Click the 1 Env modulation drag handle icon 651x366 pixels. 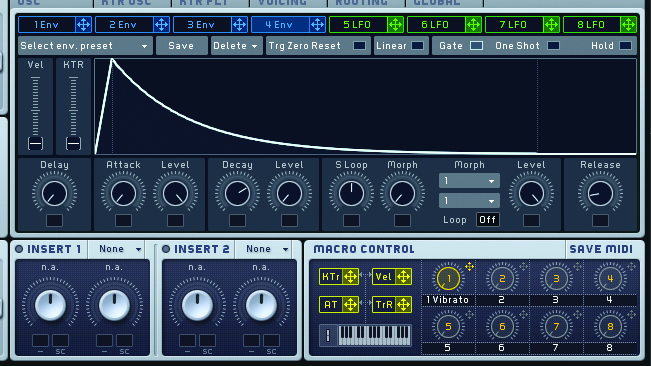(x=83, y=25)
